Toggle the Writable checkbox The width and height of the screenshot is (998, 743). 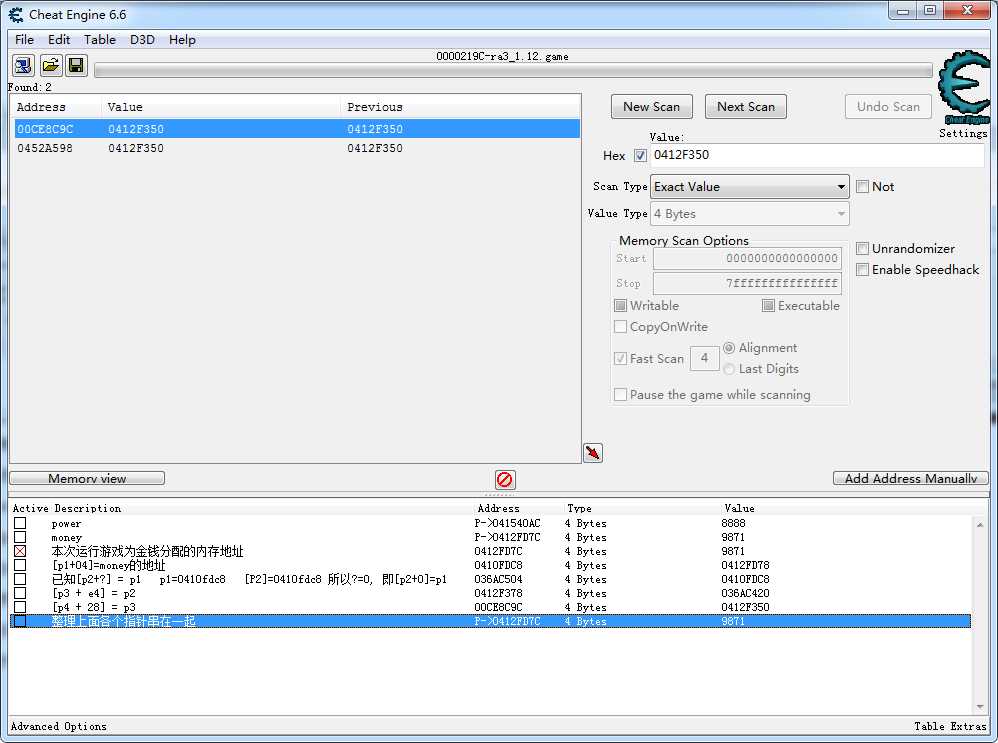(x=621, y=306)
